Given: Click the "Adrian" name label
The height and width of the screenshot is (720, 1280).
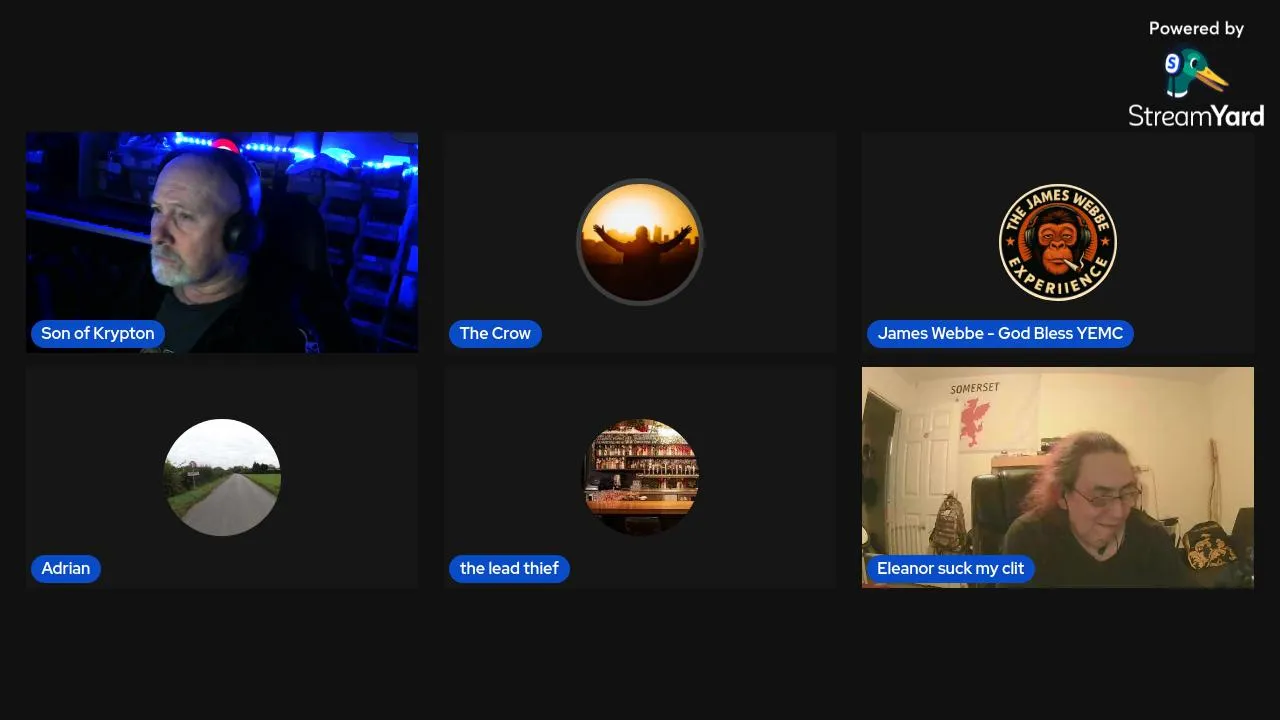Looking at the screenshot, I should click(x=66, y=568).
